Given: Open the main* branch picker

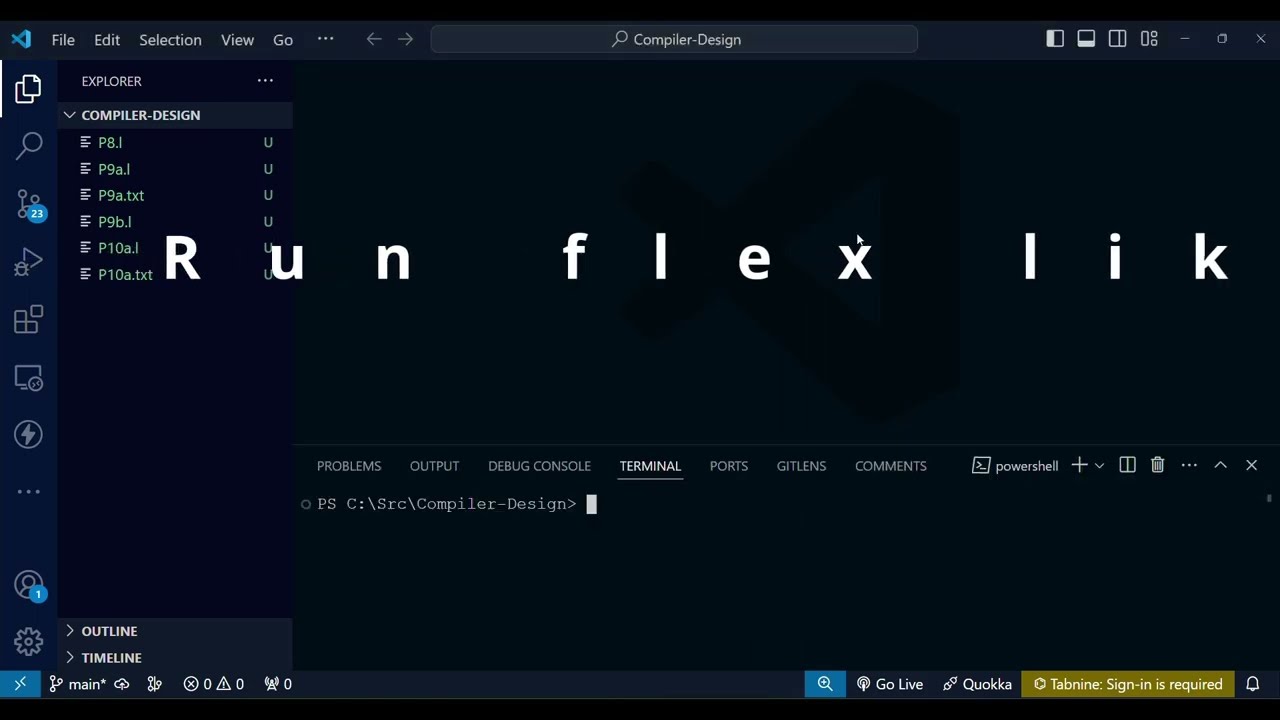Looking at the screenshot, I should point(78,684).
